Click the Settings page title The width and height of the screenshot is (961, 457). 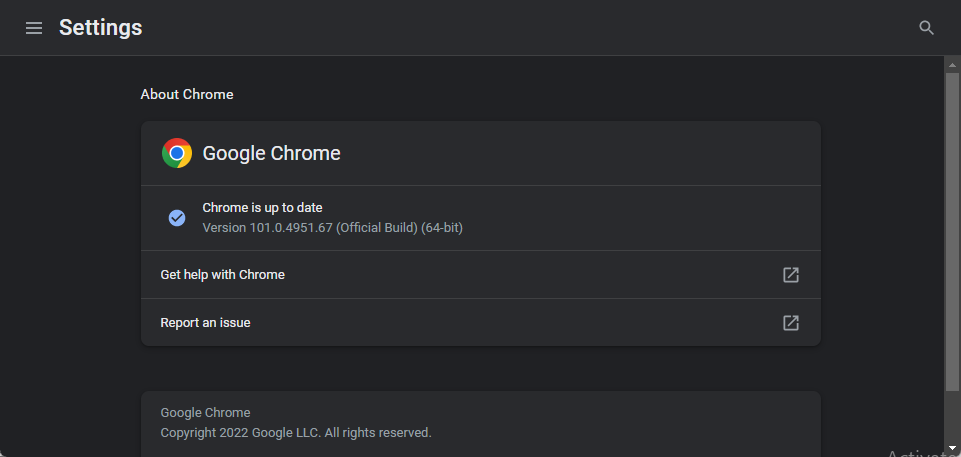tap(101, 28)
